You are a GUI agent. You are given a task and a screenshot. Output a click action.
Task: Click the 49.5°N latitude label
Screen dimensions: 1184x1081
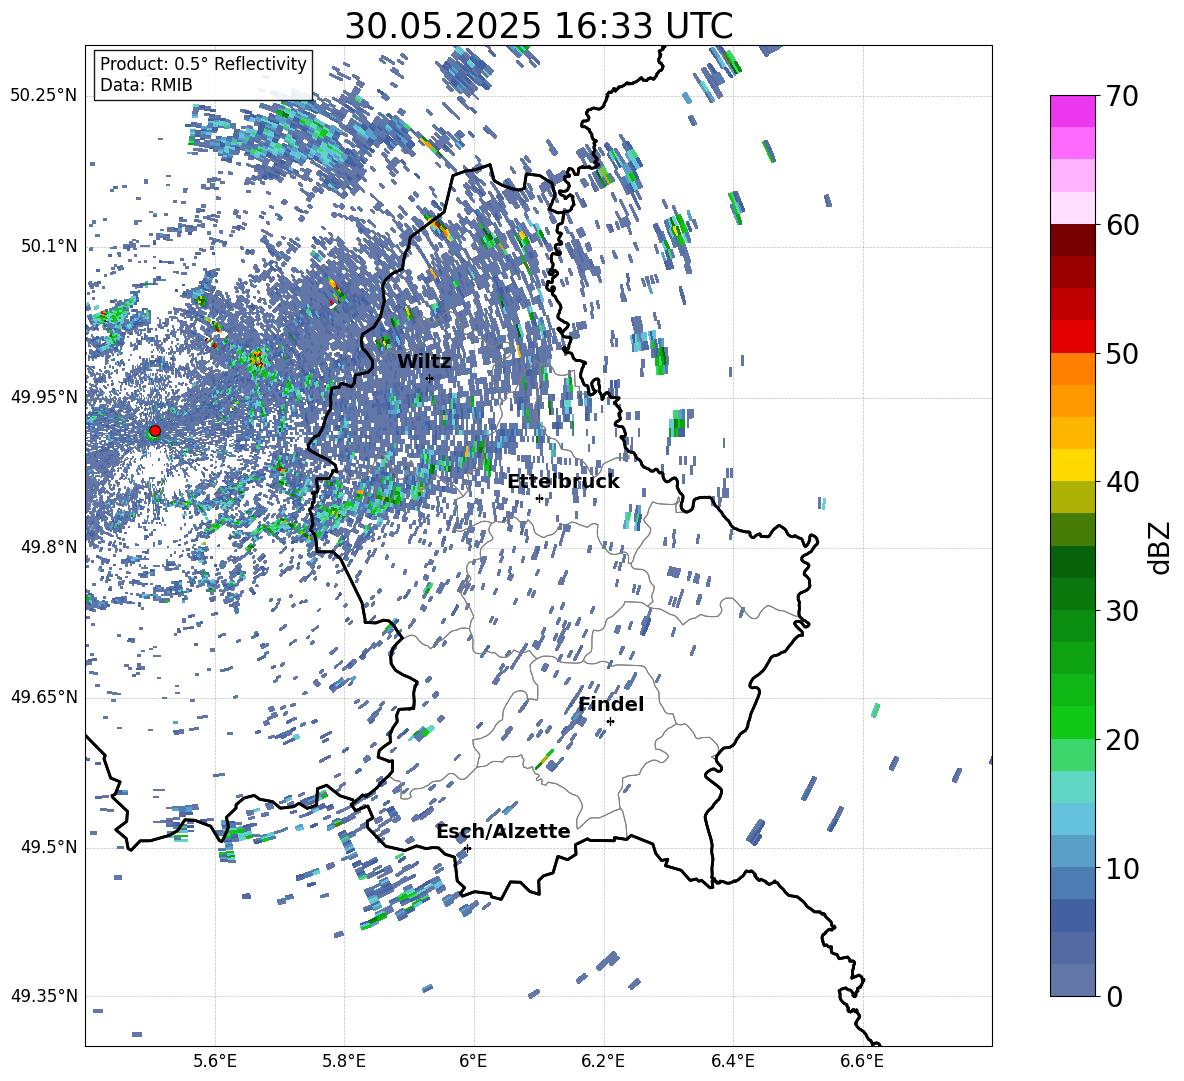pyautogui.click(x=50, y=847)
